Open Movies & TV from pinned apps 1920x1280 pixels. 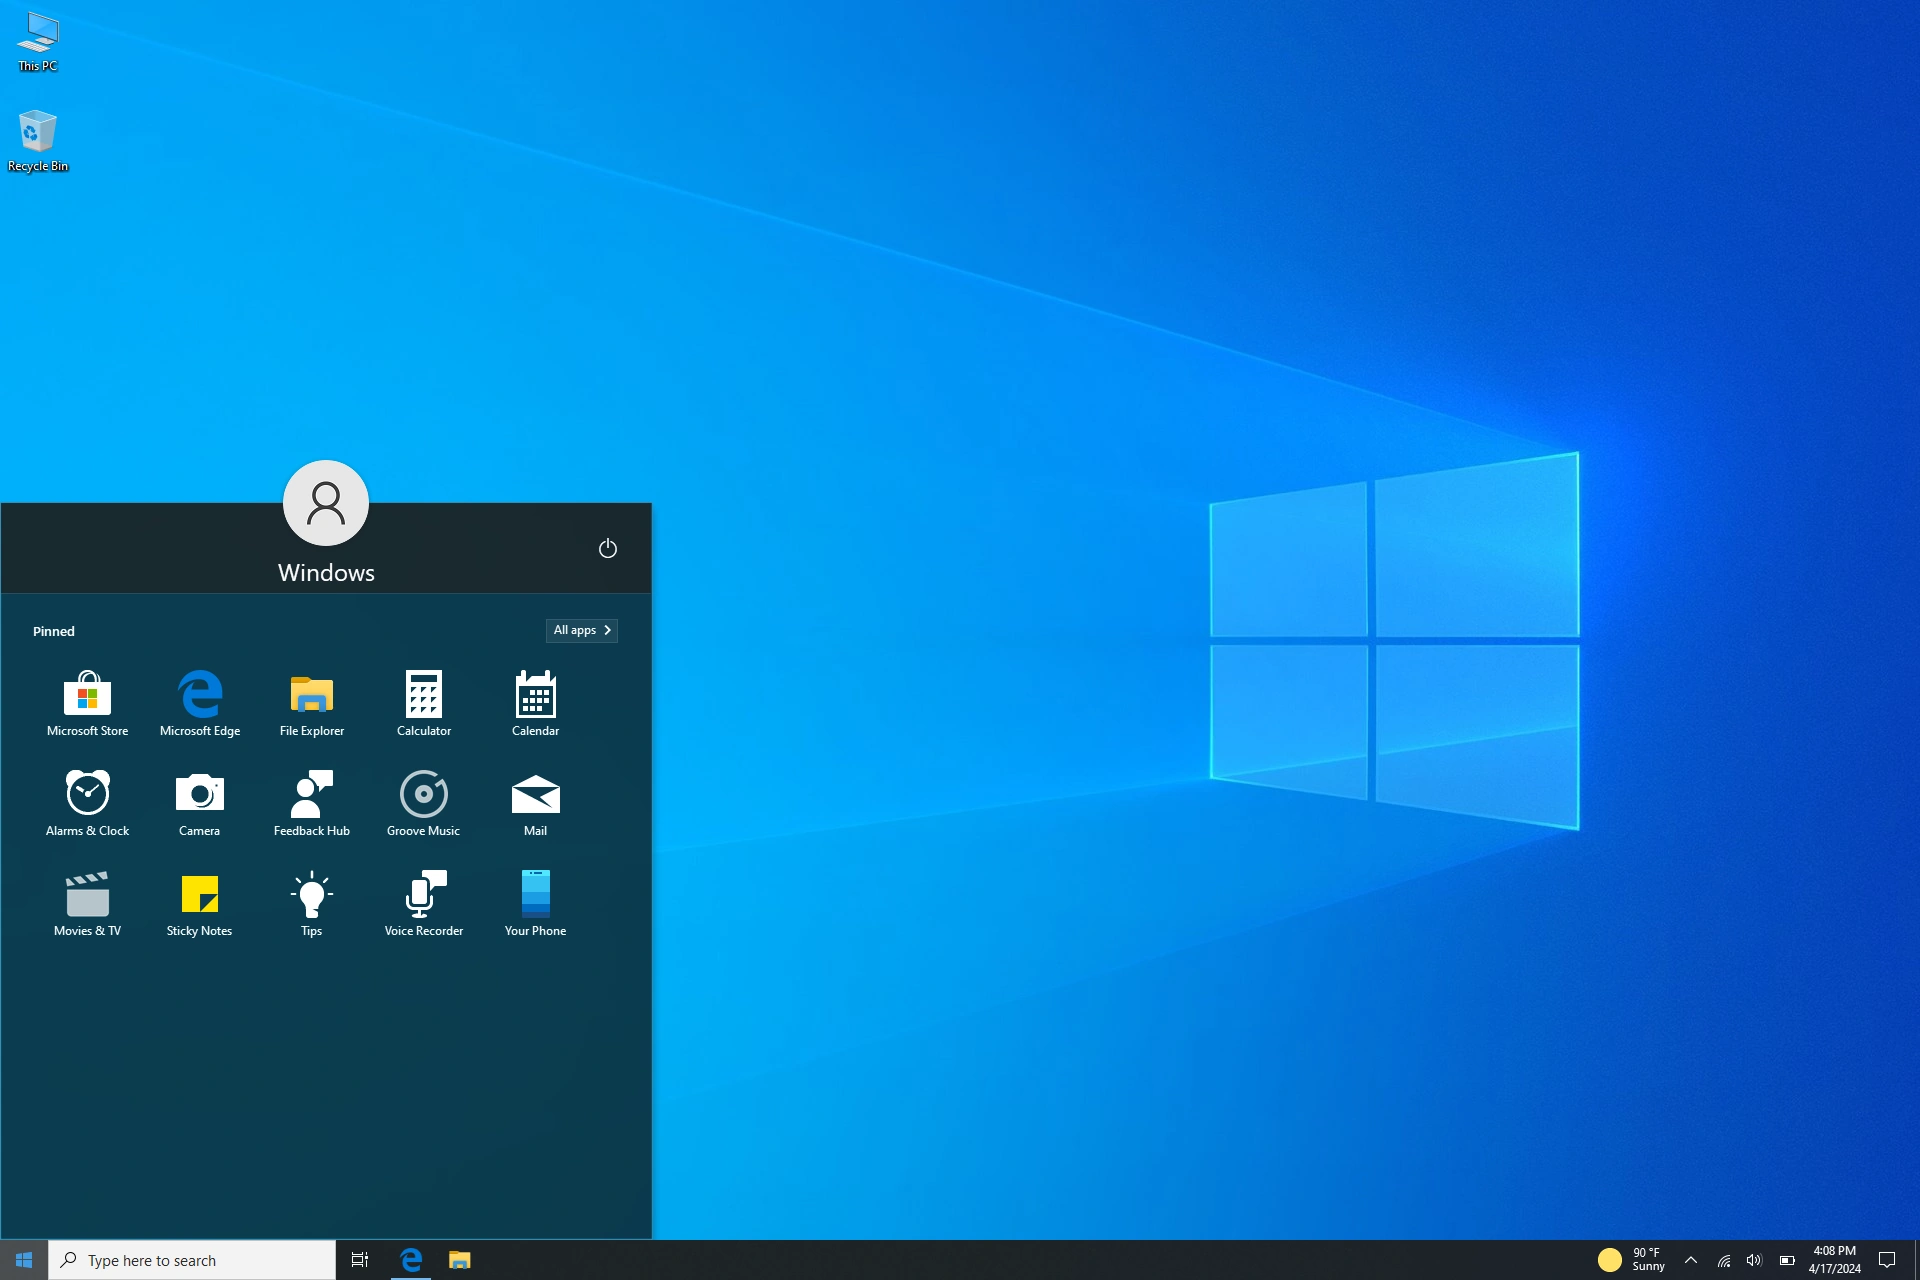(87, 903)
